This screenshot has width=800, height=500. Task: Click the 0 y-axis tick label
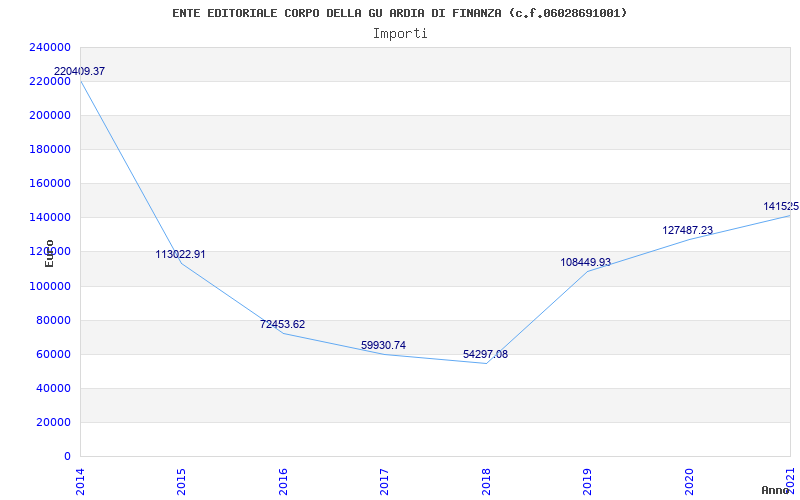click(x=67, y=456)
